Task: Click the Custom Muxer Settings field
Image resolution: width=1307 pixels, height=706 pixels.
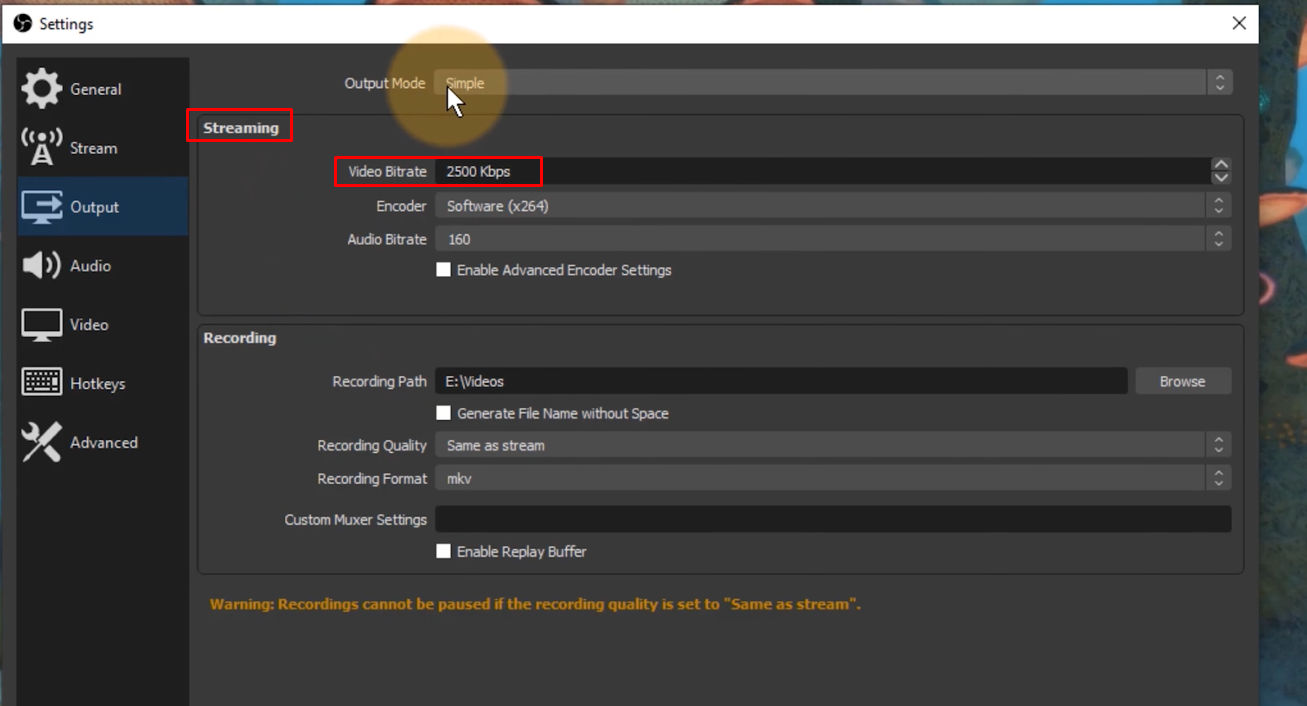Action: tap(834, 518)
